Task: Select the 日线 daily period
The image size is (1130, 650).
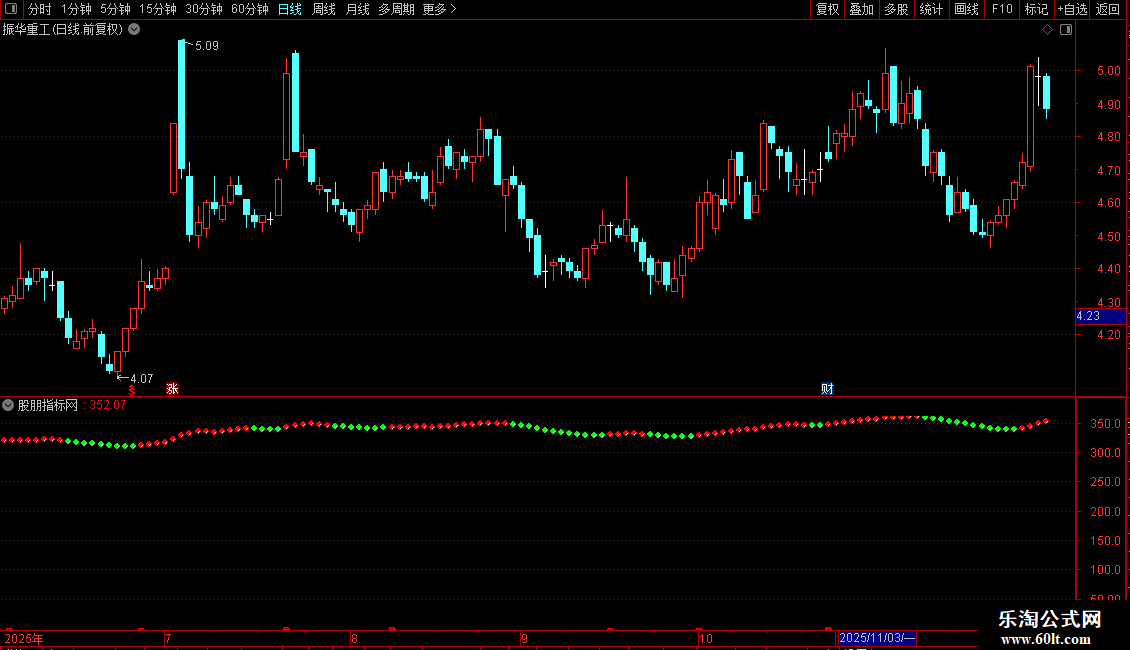Action: coord(290,9)
